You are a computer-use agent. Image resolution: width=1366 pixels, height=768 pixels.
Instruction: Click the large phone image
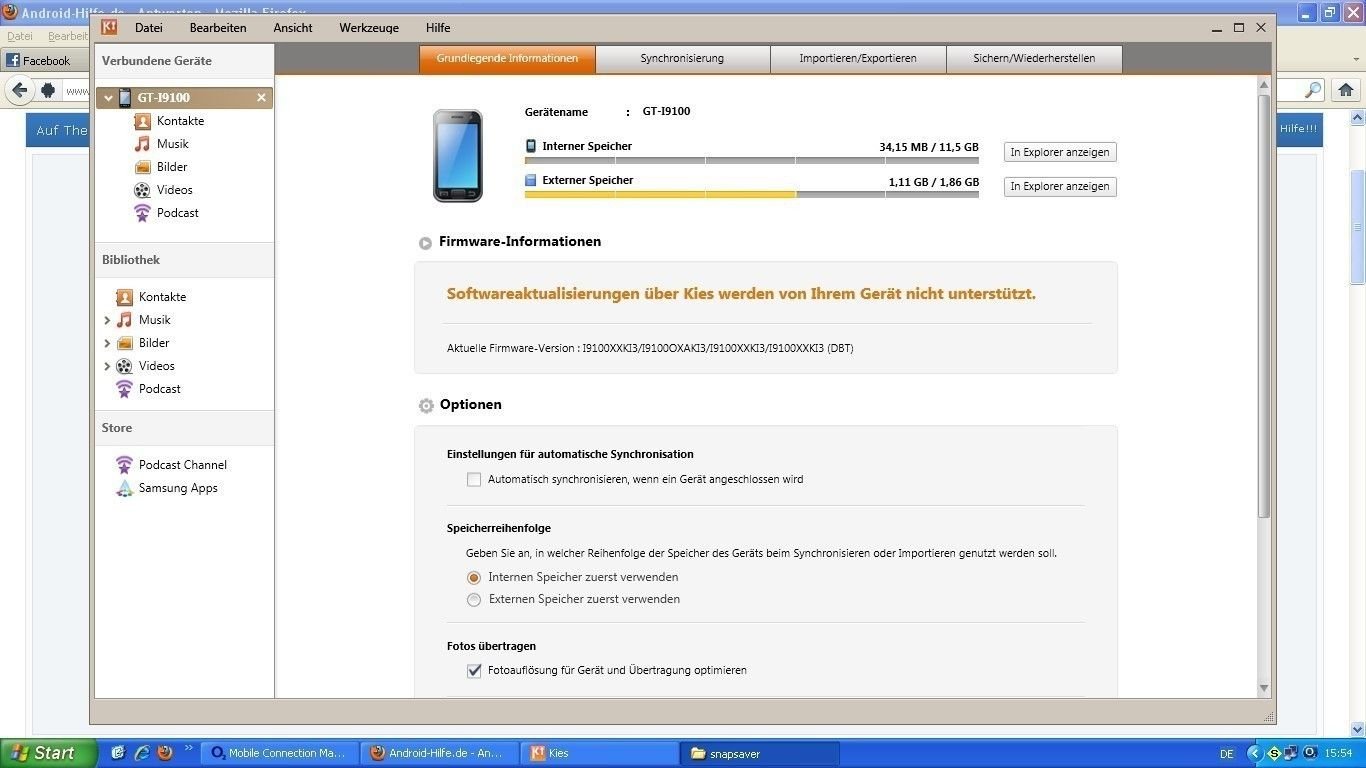click(458, 156)
